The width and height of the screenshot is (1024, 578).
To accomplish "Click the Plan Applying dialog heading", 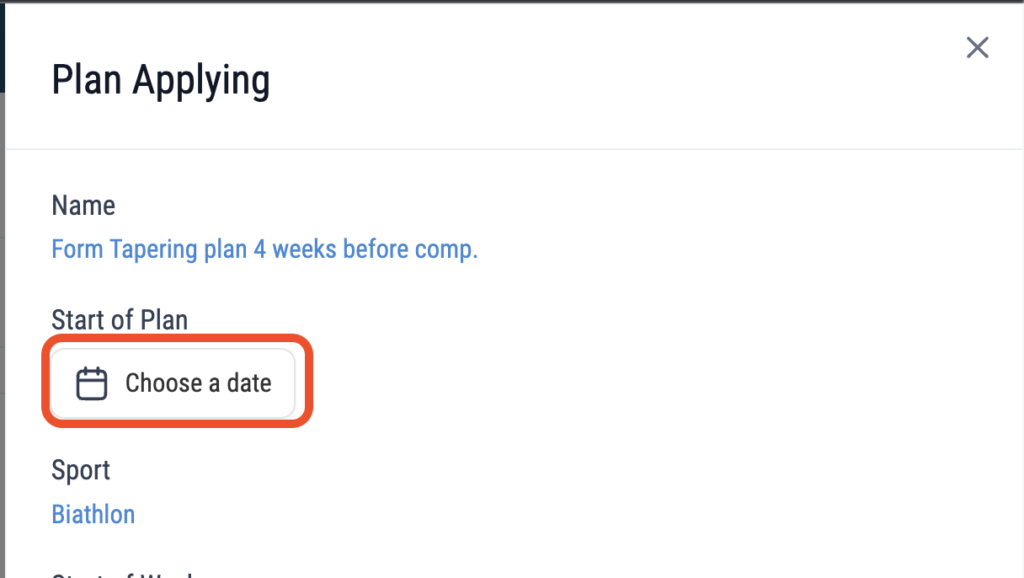I will (x=161, y=80).
